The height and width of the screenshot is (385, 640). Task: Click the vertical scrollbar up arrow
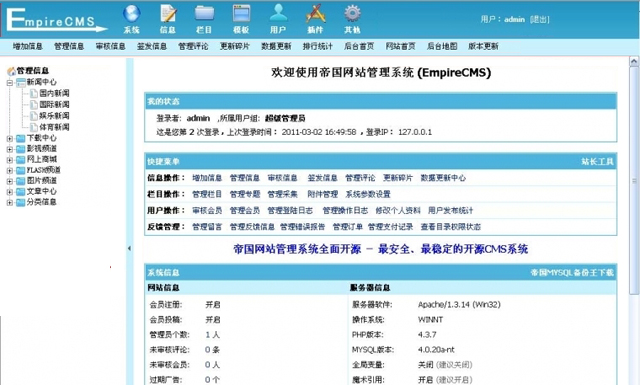634,62
